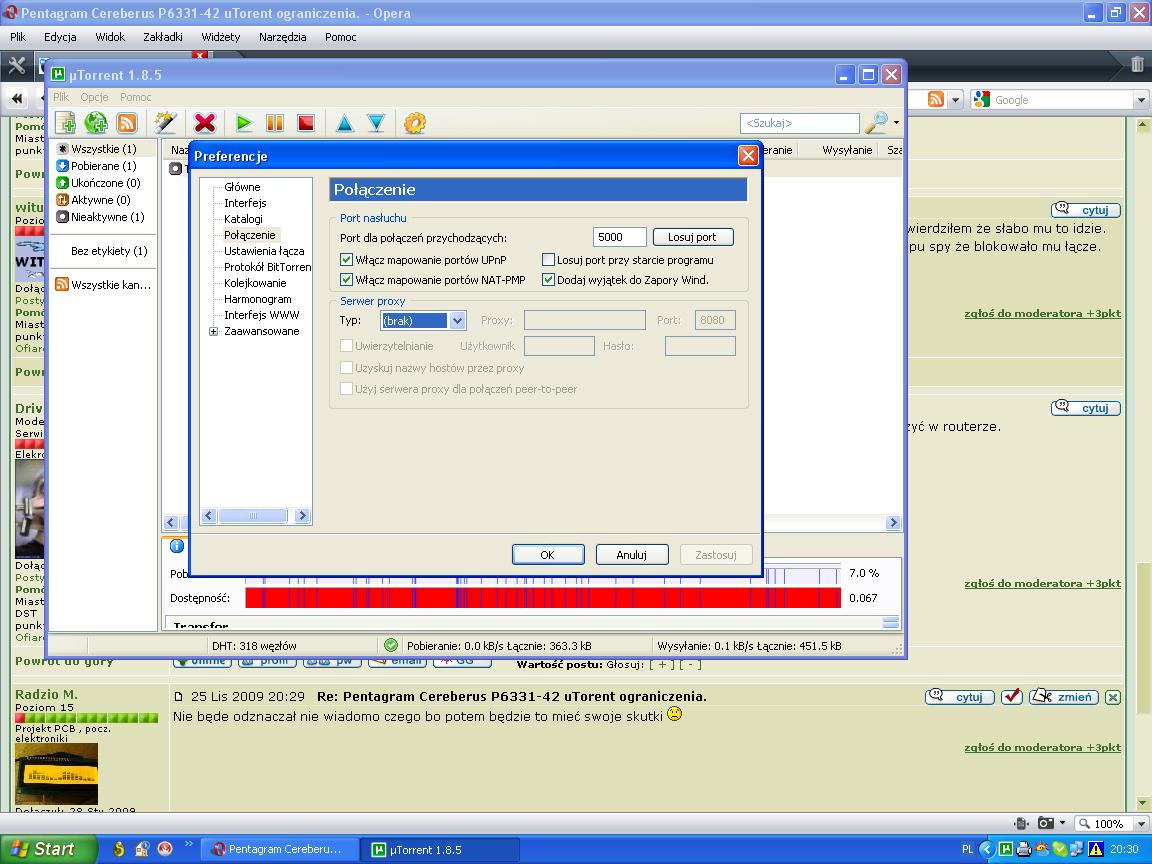Disable UPnP port mapping checkbox
Screen dimensions: 1152x864
(347, 259)
